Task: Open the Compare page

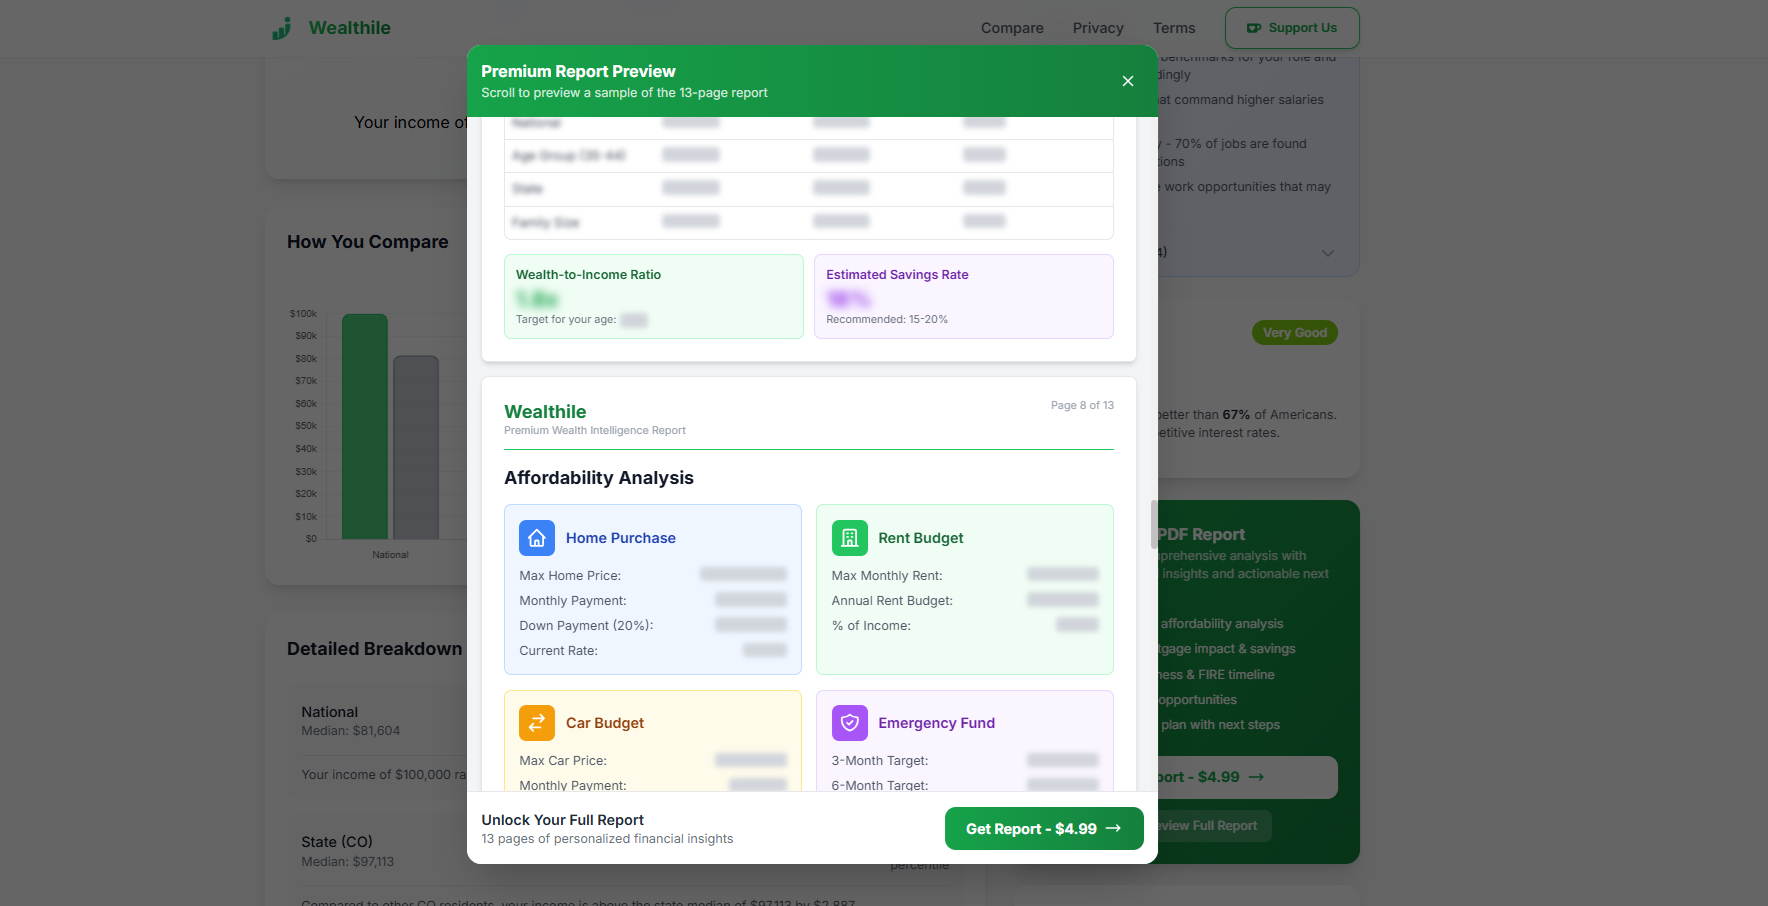Action: point(1011,28)
